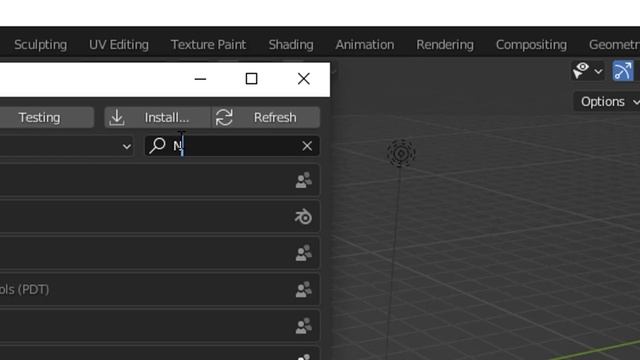Click the Install add-on button

(x=158, y=118)
